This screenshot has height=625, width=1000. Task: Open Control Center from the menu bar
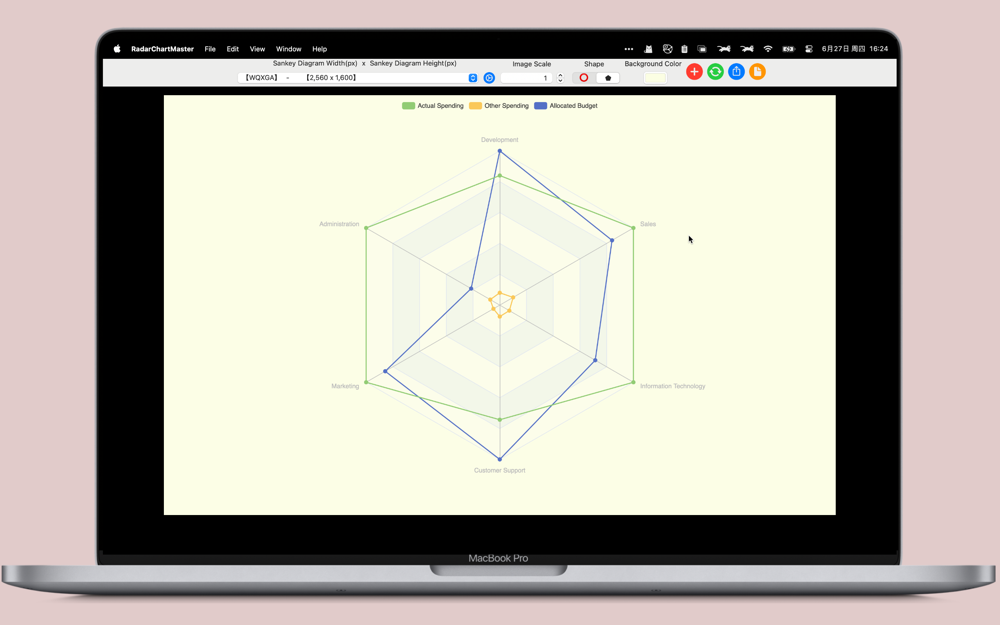click(x=809, y=49)
